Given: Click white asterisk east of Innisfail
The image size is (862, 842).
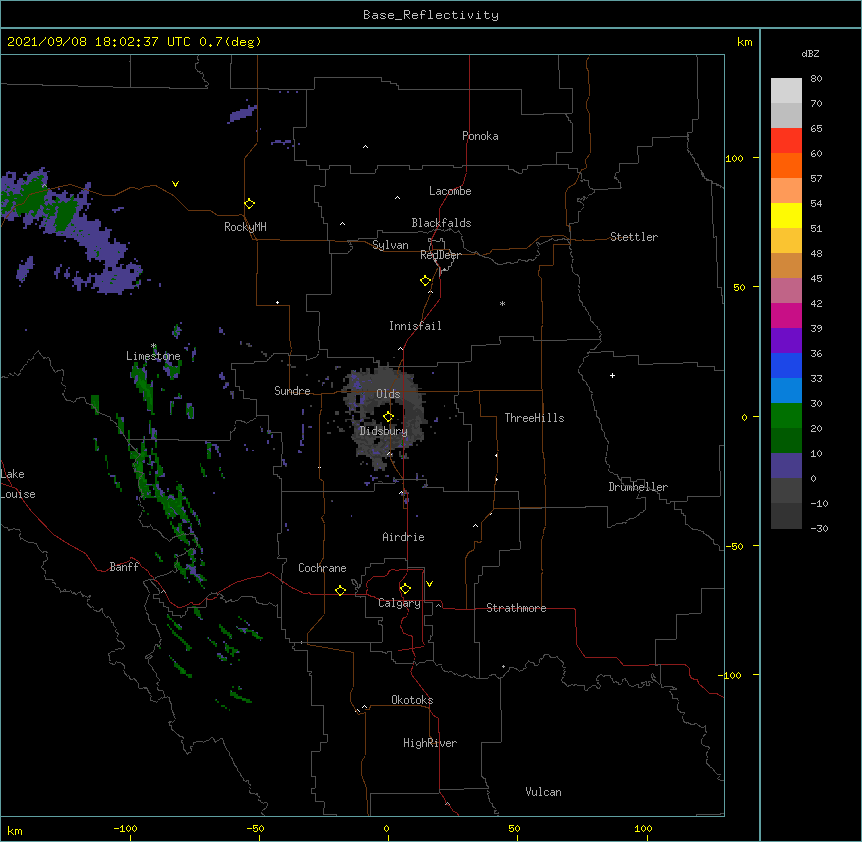Looking at the screenshot, I should (x=502, y=303).
